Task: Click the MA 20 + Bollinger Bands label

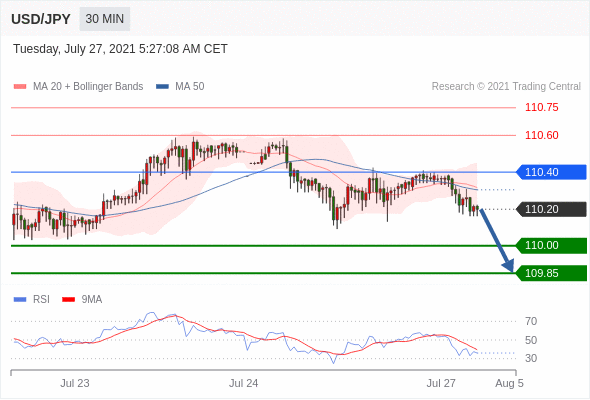Action: (88, 87)
